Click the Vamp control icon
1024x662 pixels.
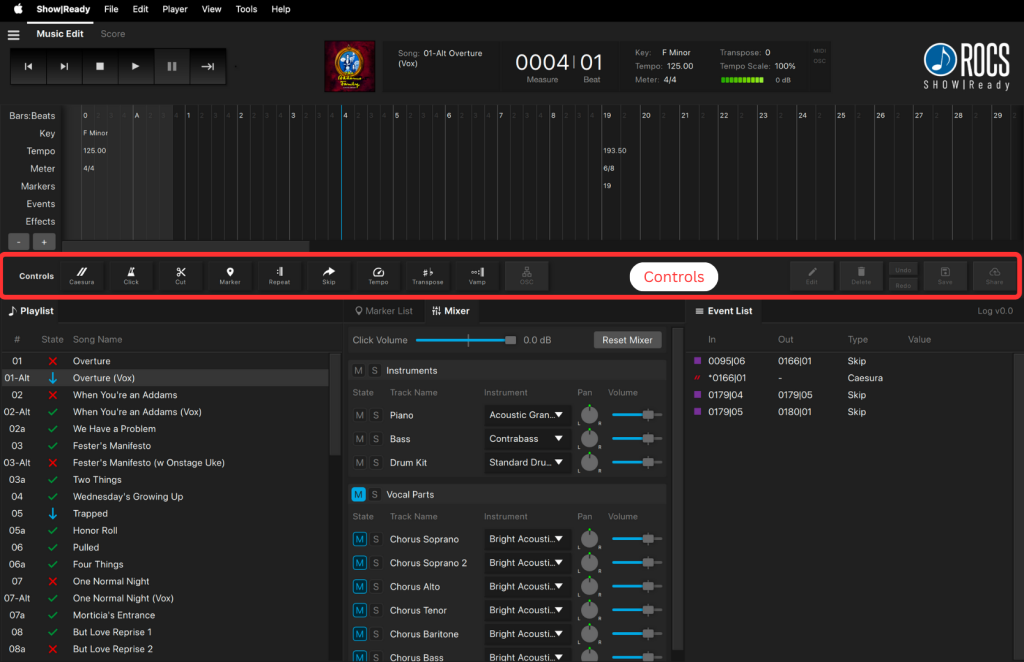pyautogui.click(x=477, y=275)
